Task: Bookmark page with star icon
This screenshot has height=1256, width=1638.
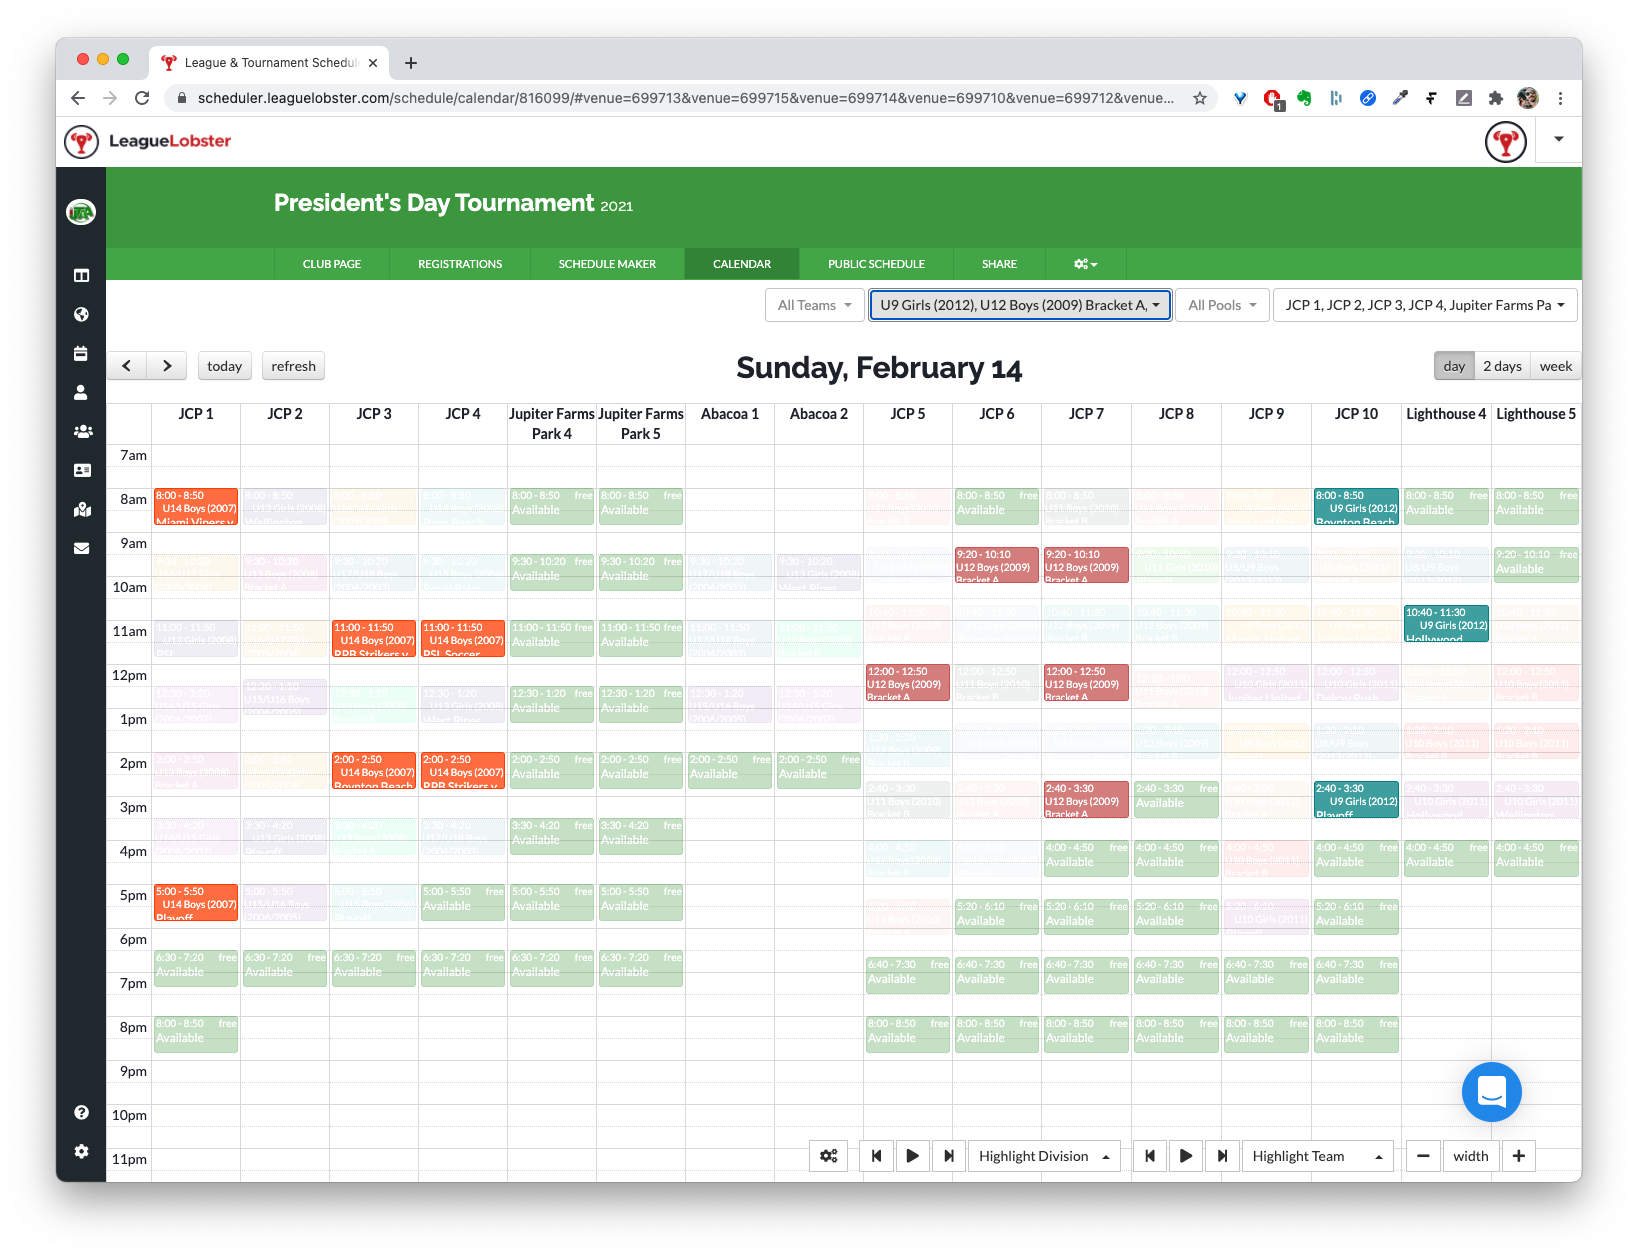Action: click(1199, 98)
